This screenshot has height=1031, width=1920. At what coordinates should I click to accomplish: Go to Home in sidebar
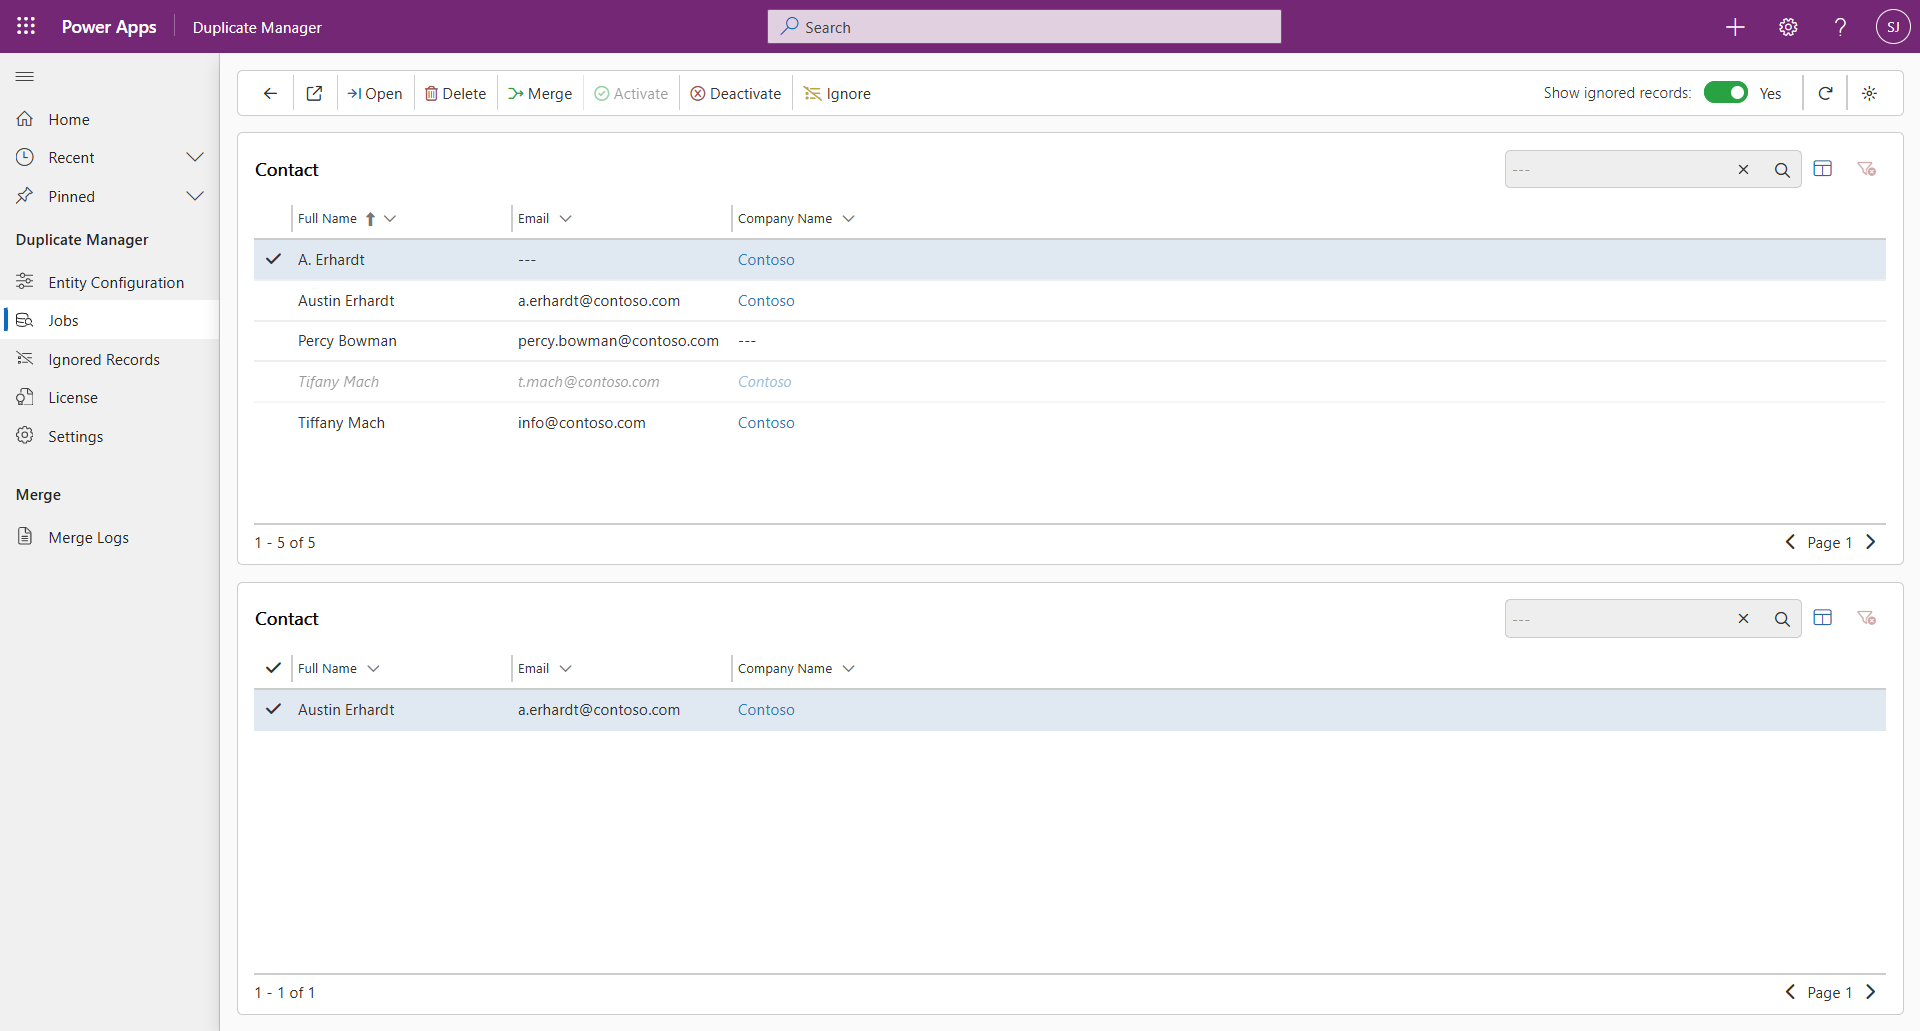(x=110, y=119)
